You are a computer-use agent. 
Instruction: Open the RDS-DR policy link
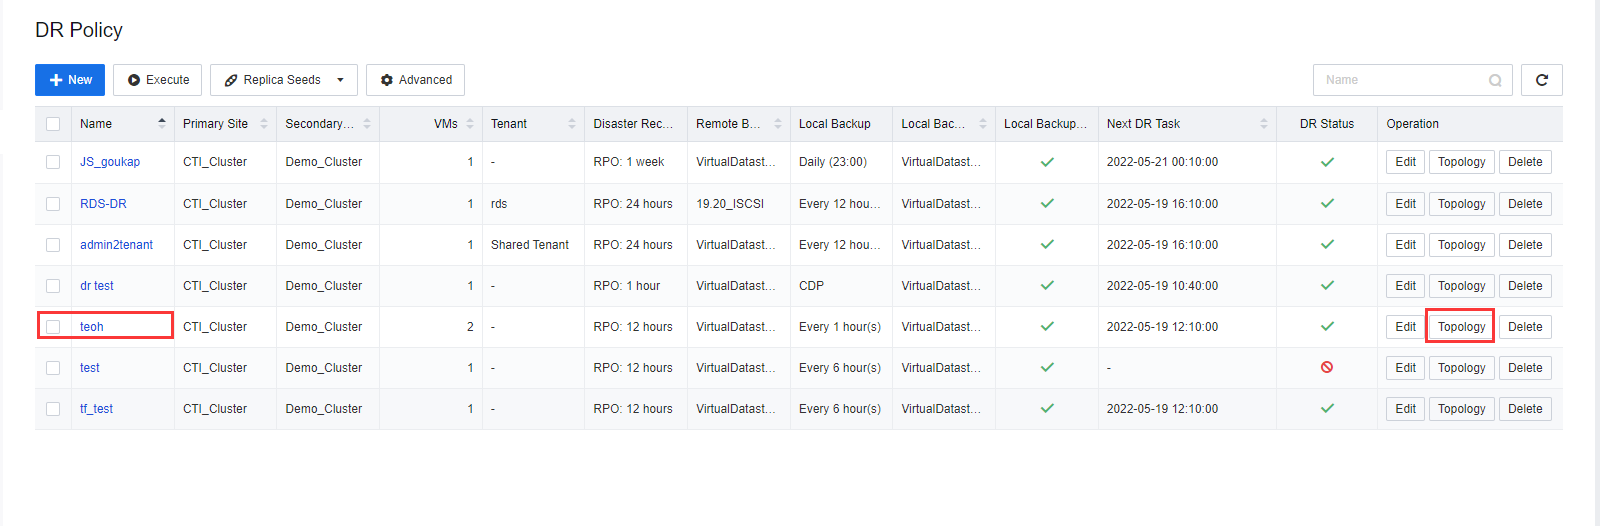(x=103, y=204)
